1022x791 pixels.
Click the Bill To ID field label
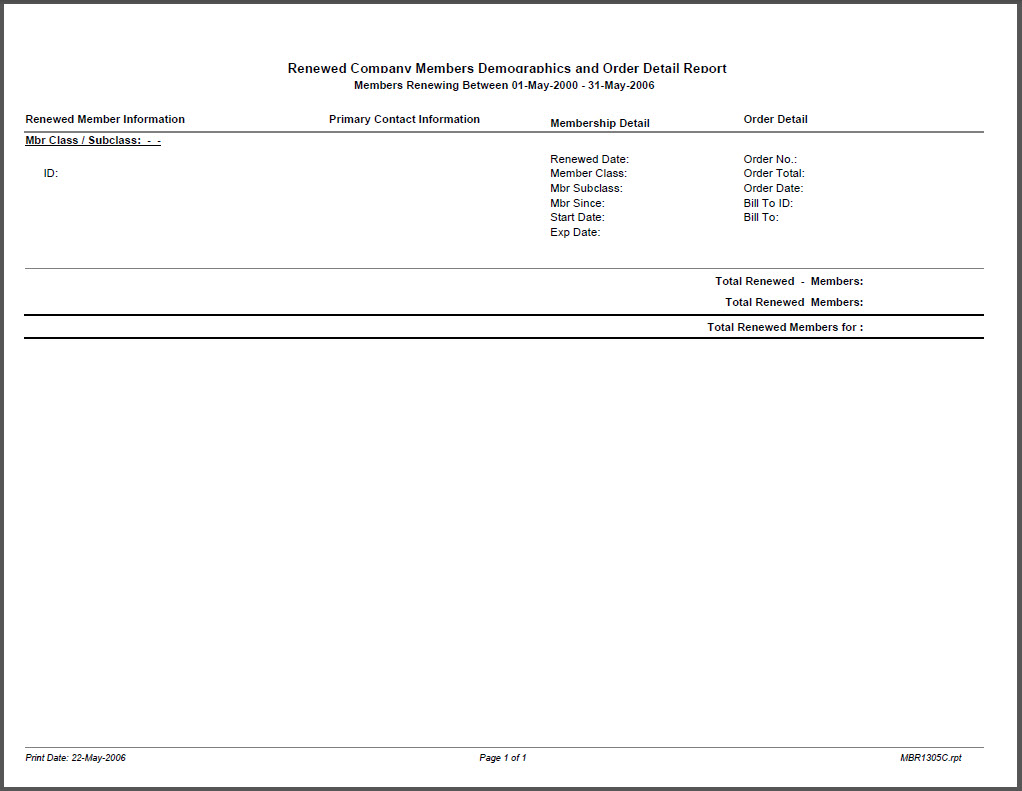coord(768,203)
